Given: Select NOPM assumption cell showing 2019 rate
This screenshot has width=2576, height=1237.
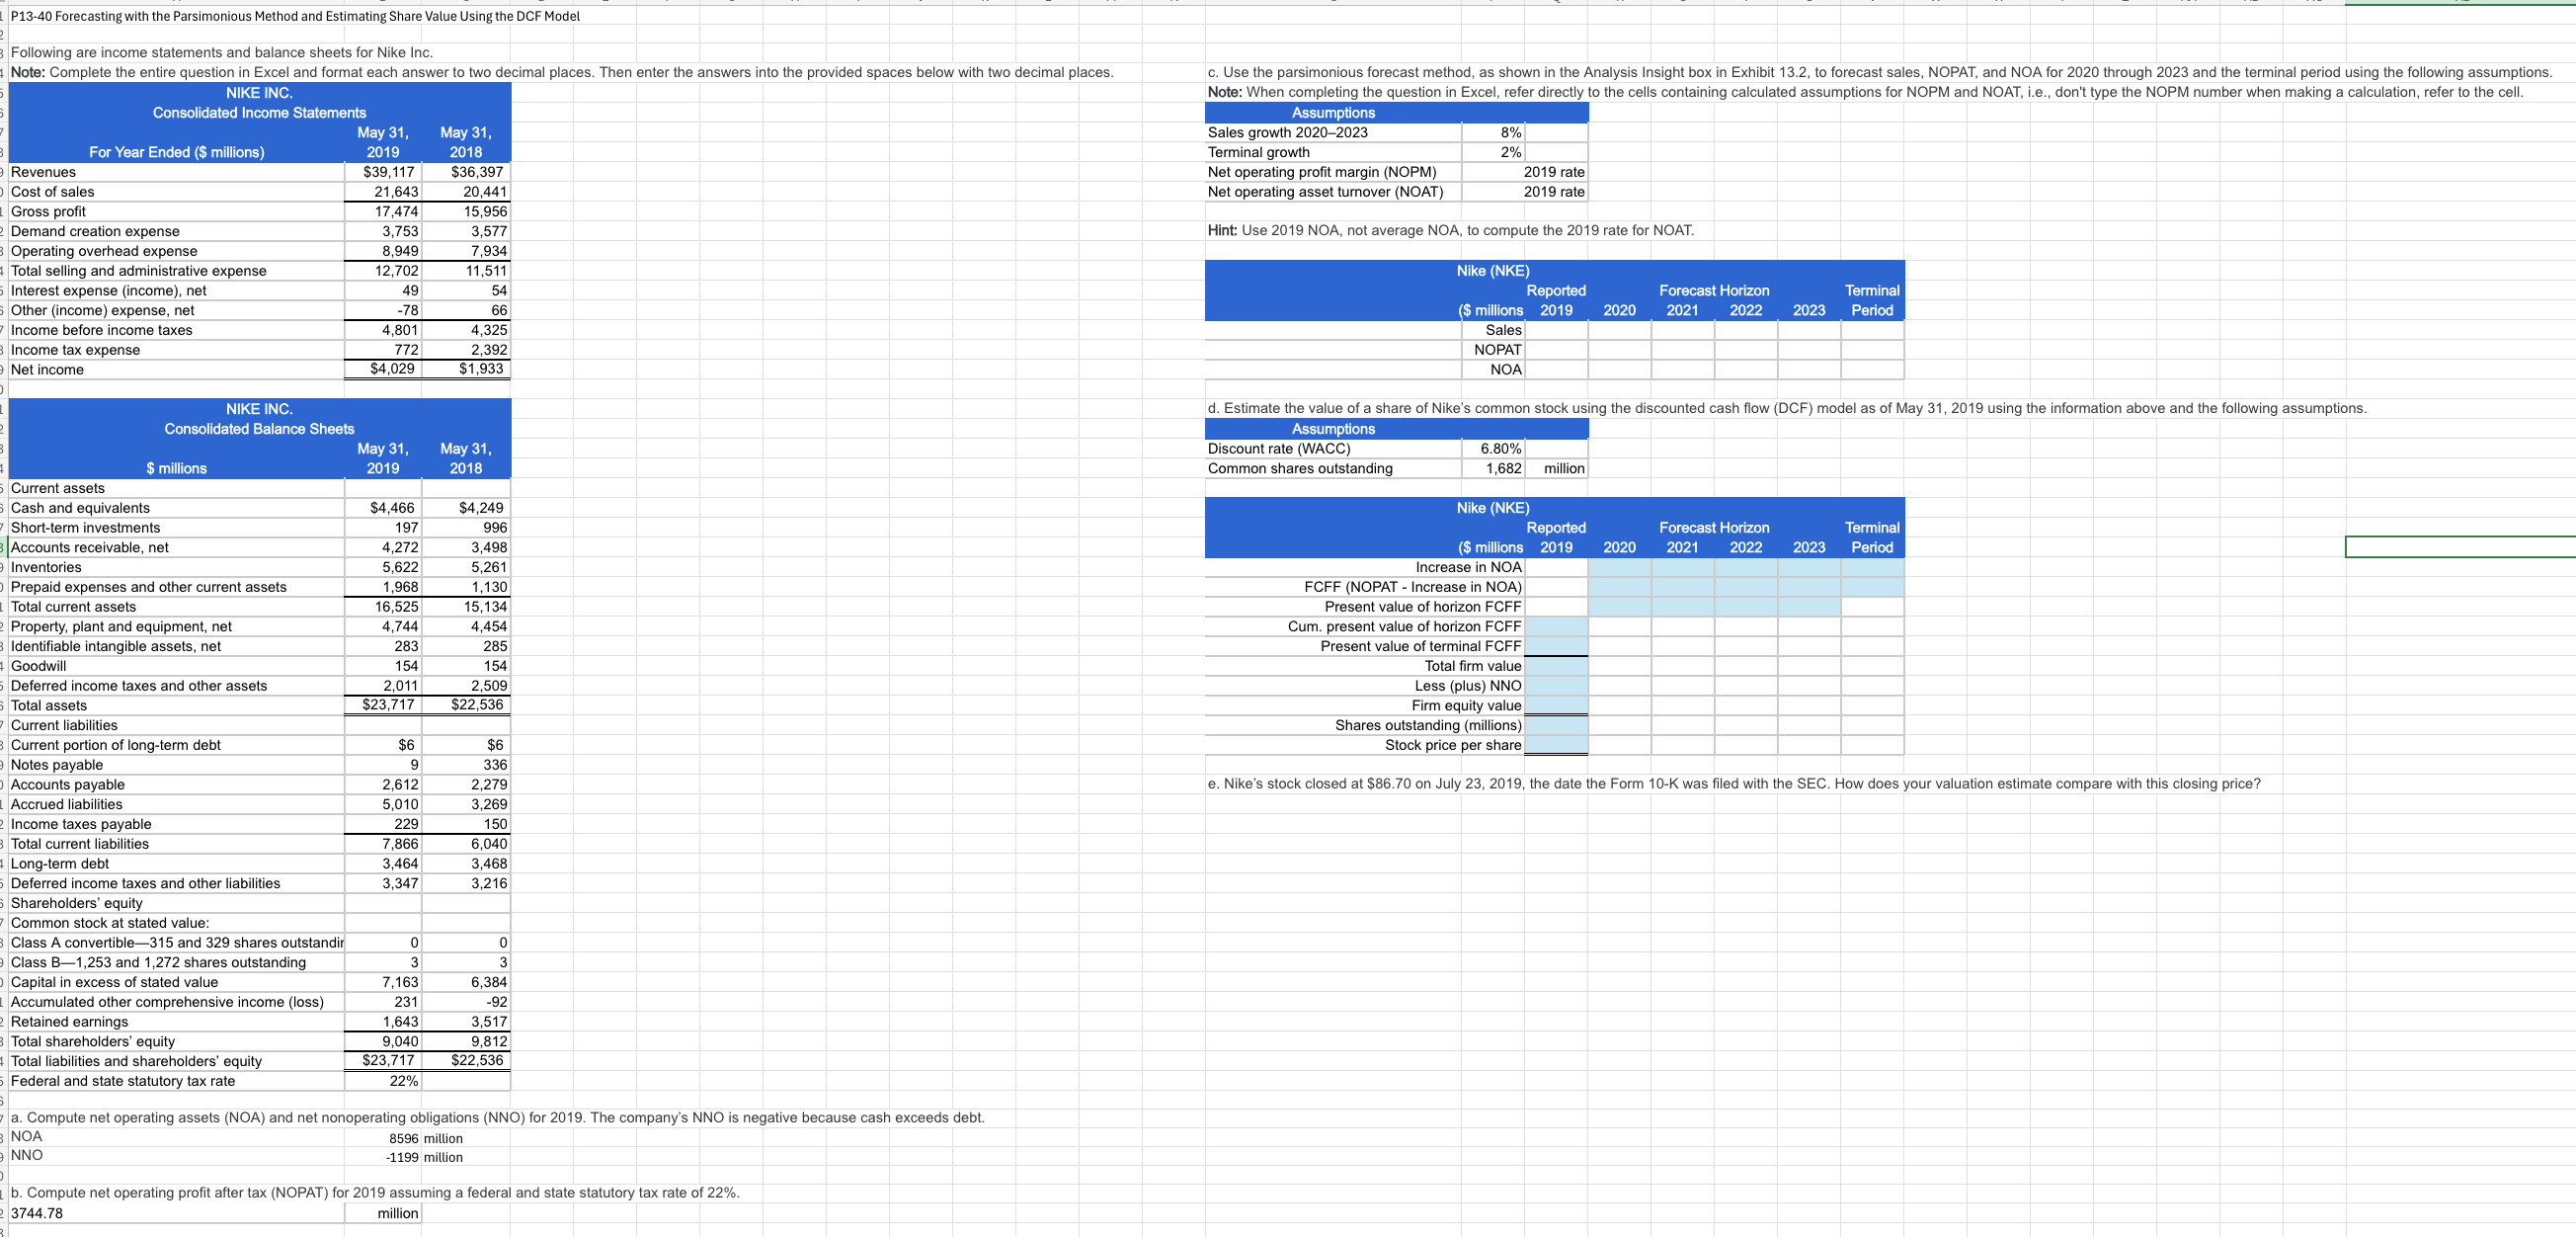Looking at the screenshot, I should (1556, 172).
